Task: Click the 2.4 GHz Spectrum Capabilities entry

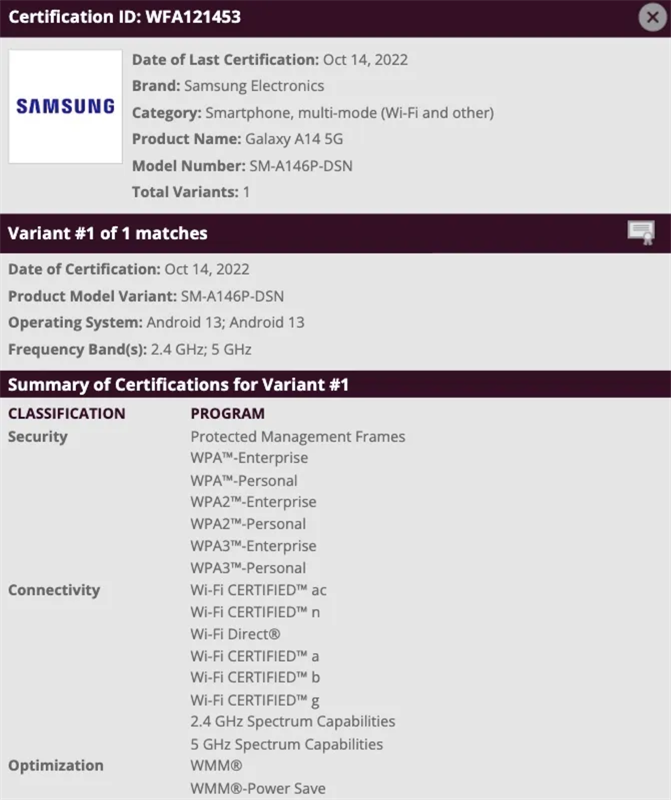Action: coord(293,721)
